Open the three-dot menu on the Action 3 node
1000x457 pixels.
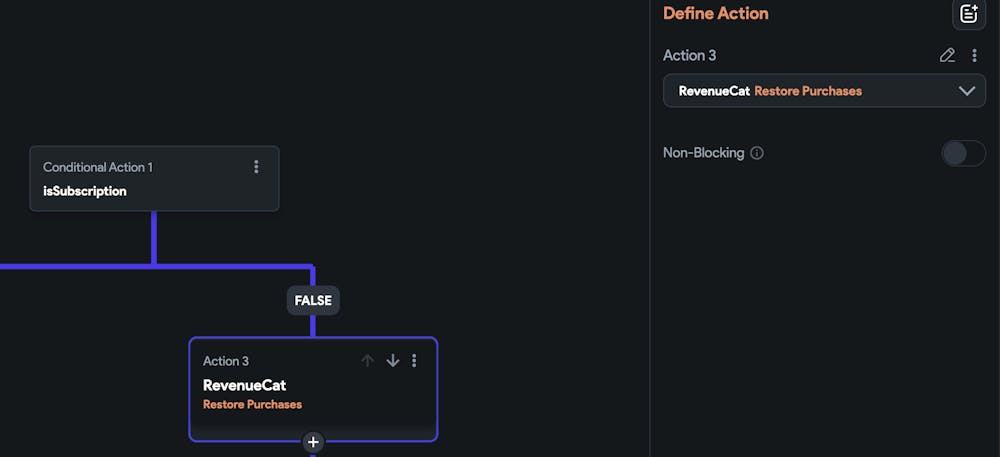(415, 361)
